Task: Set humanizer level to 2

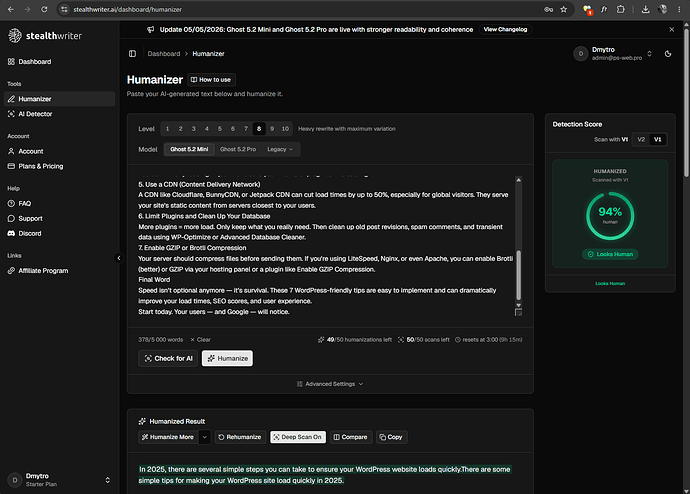Action: click(x=180, y=129)
